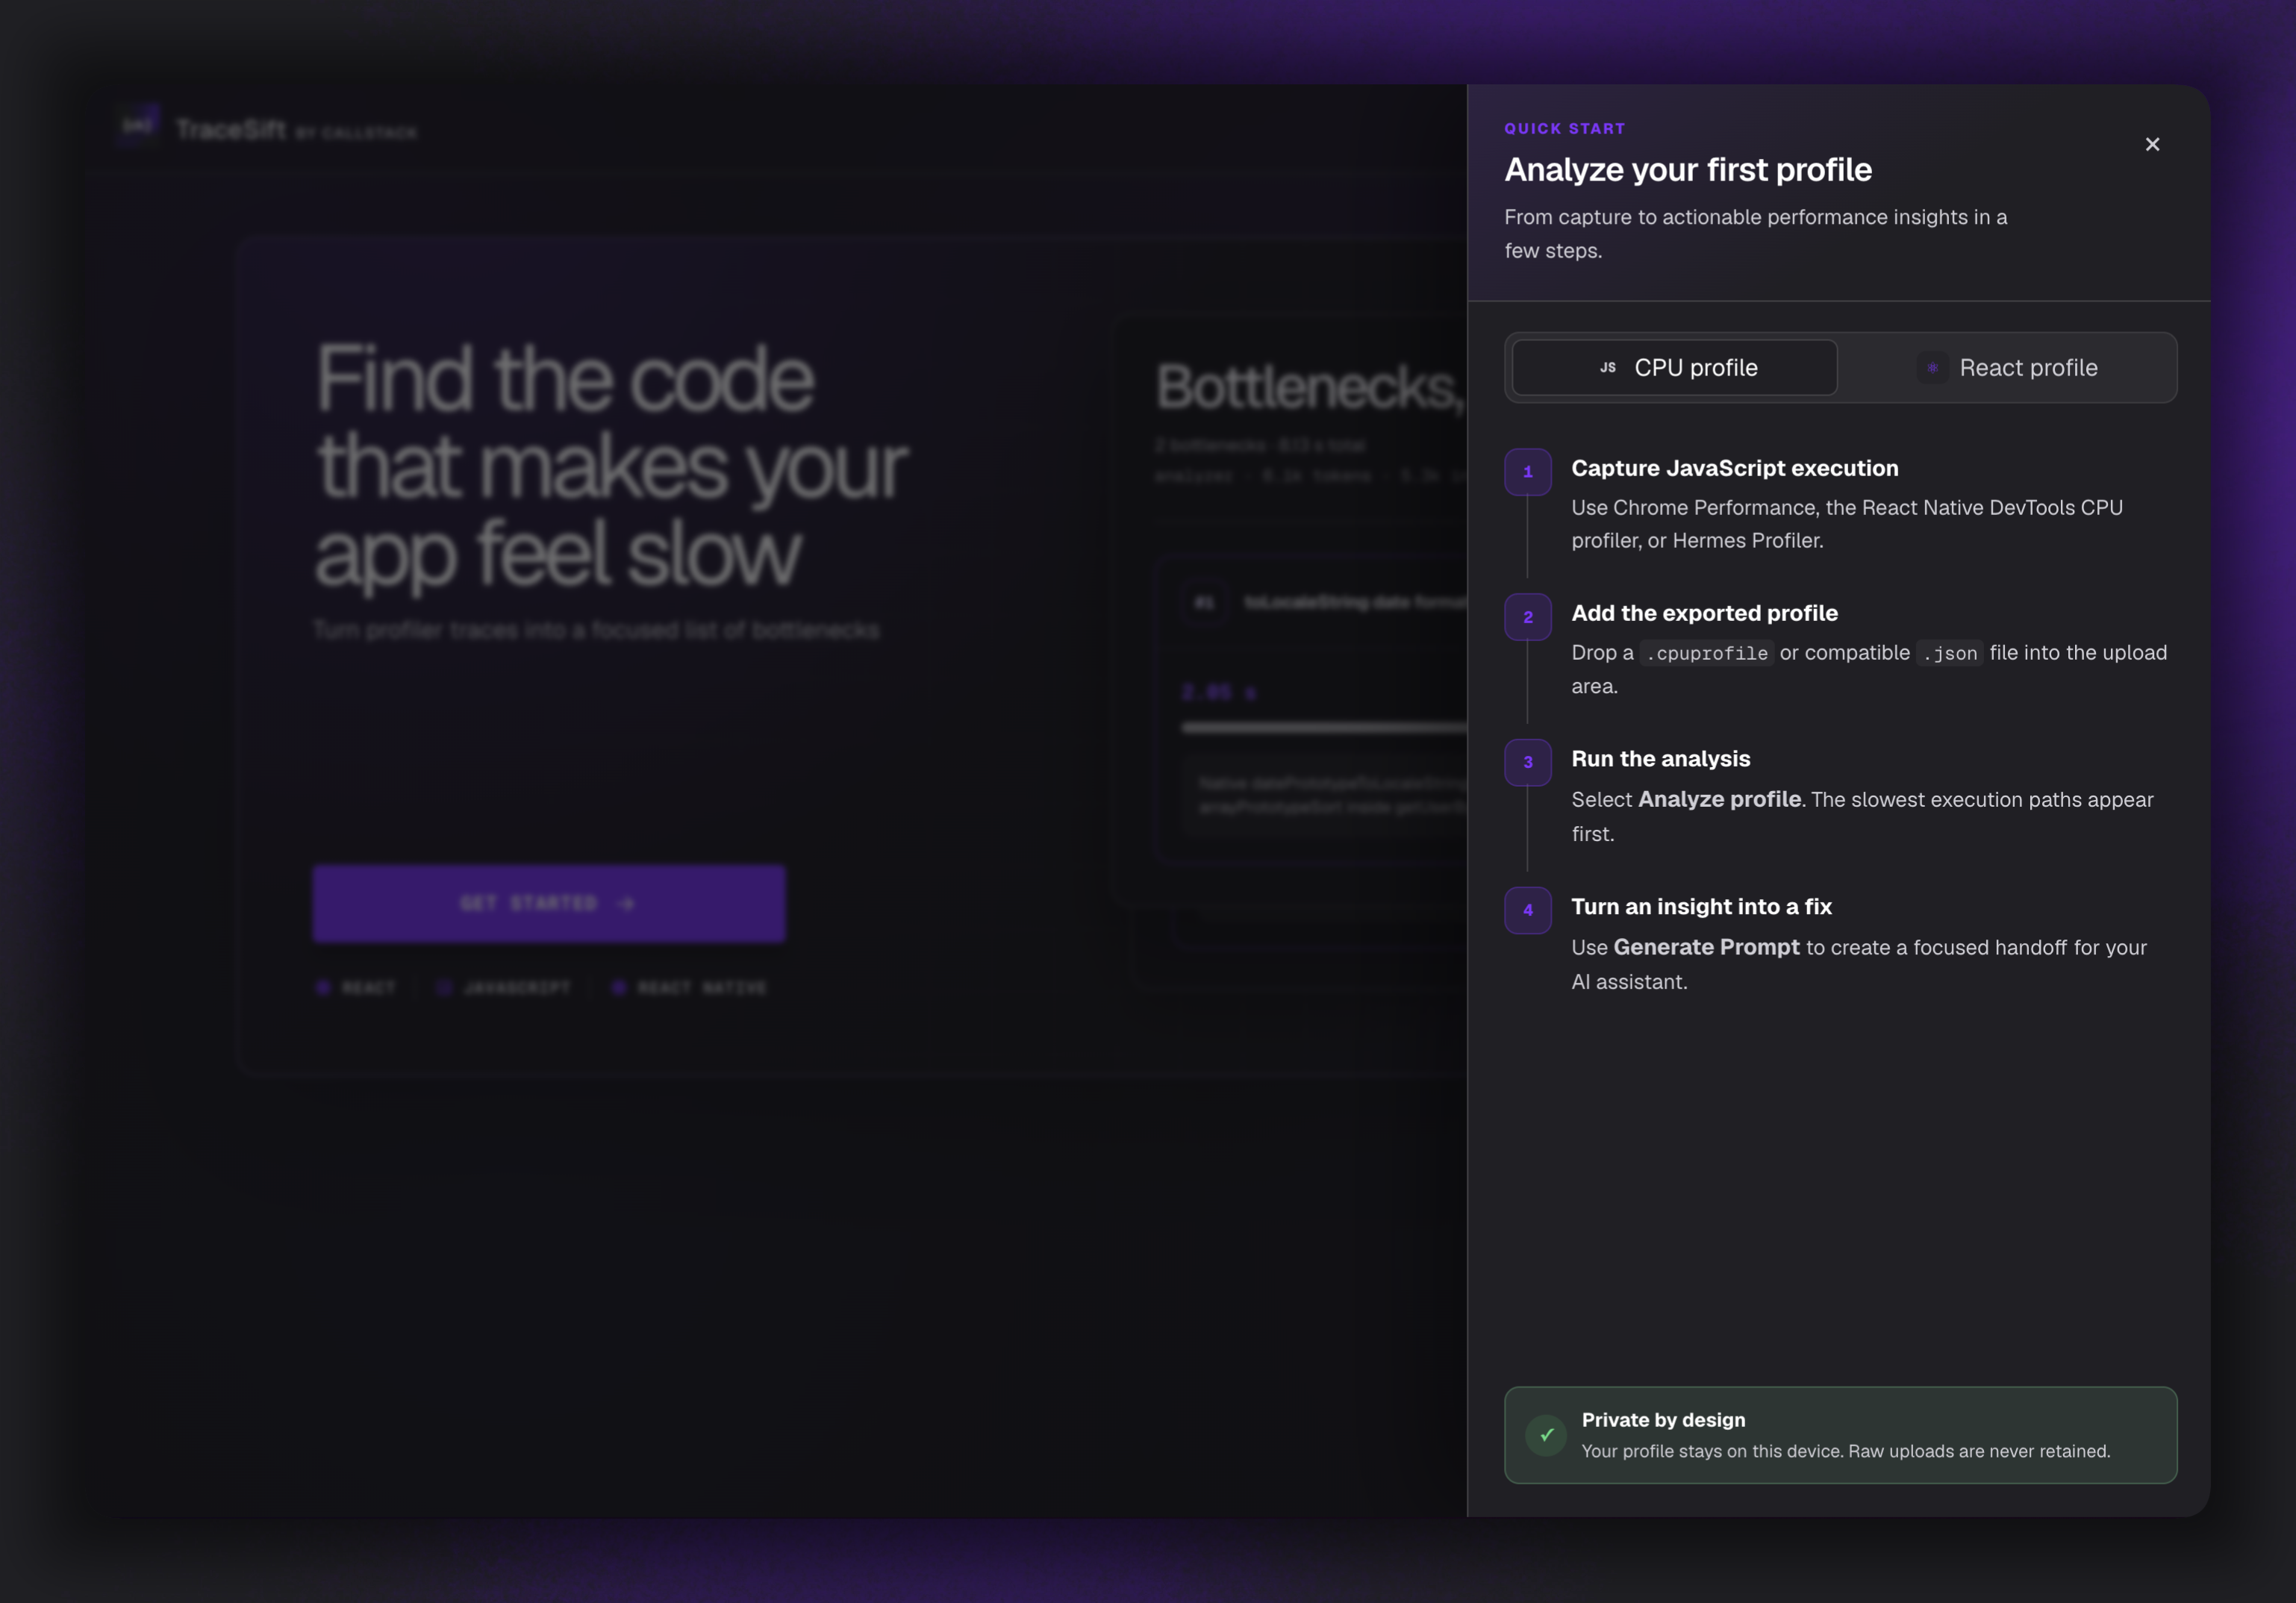Click step 4 number badge
This screenshot has height=1603, width=2296.
click(1528, 910)
